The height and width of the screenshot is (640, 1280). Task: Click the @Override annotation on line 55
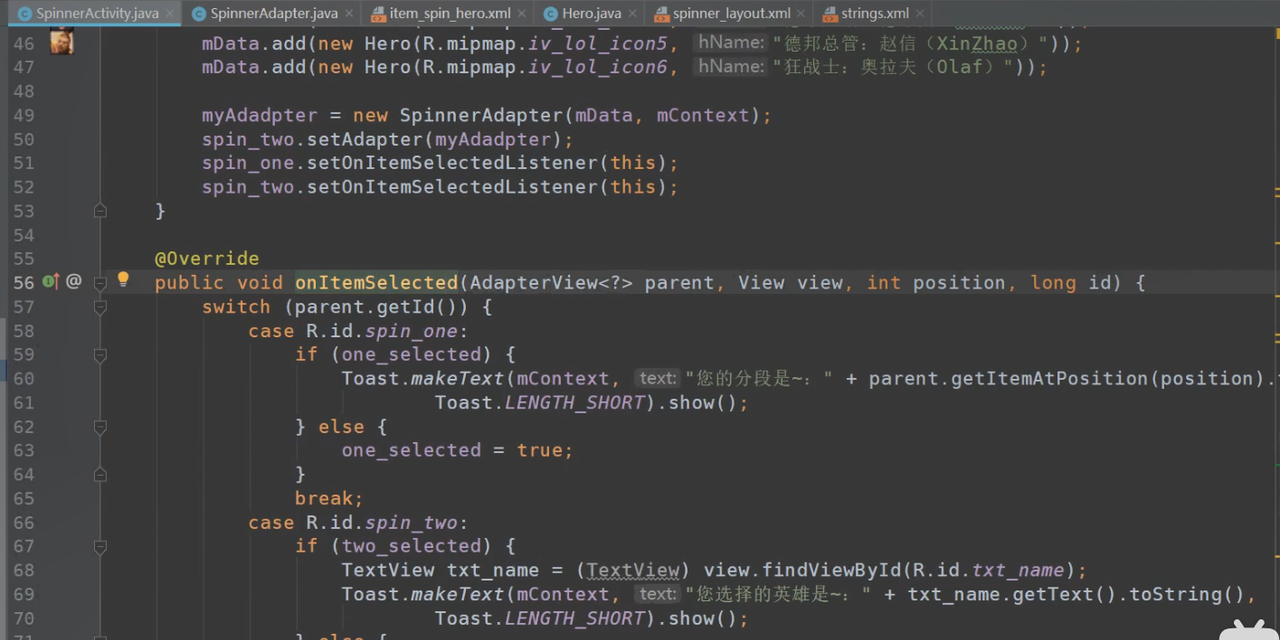coord(207,259)
